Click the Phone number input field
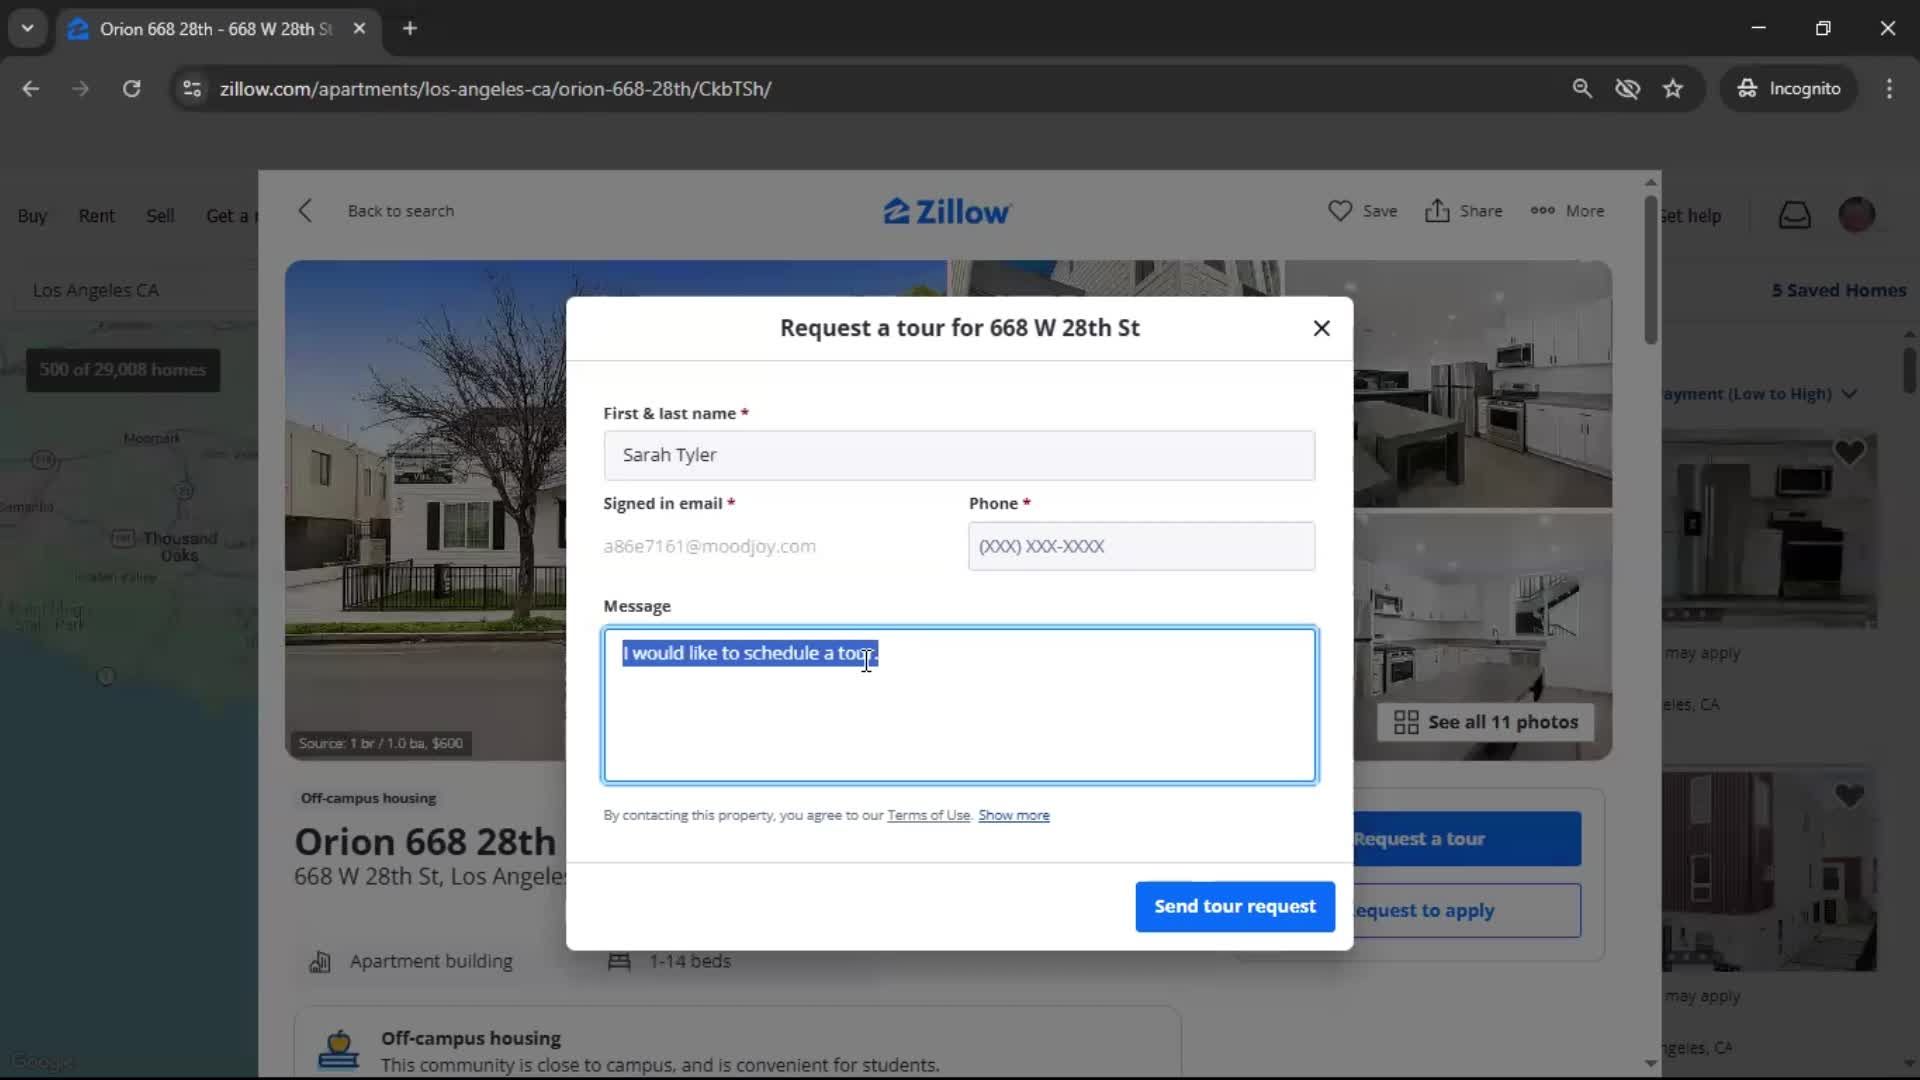Image resolution: width=1920 pixels, height=1080 pixels. coord(1141,546)
